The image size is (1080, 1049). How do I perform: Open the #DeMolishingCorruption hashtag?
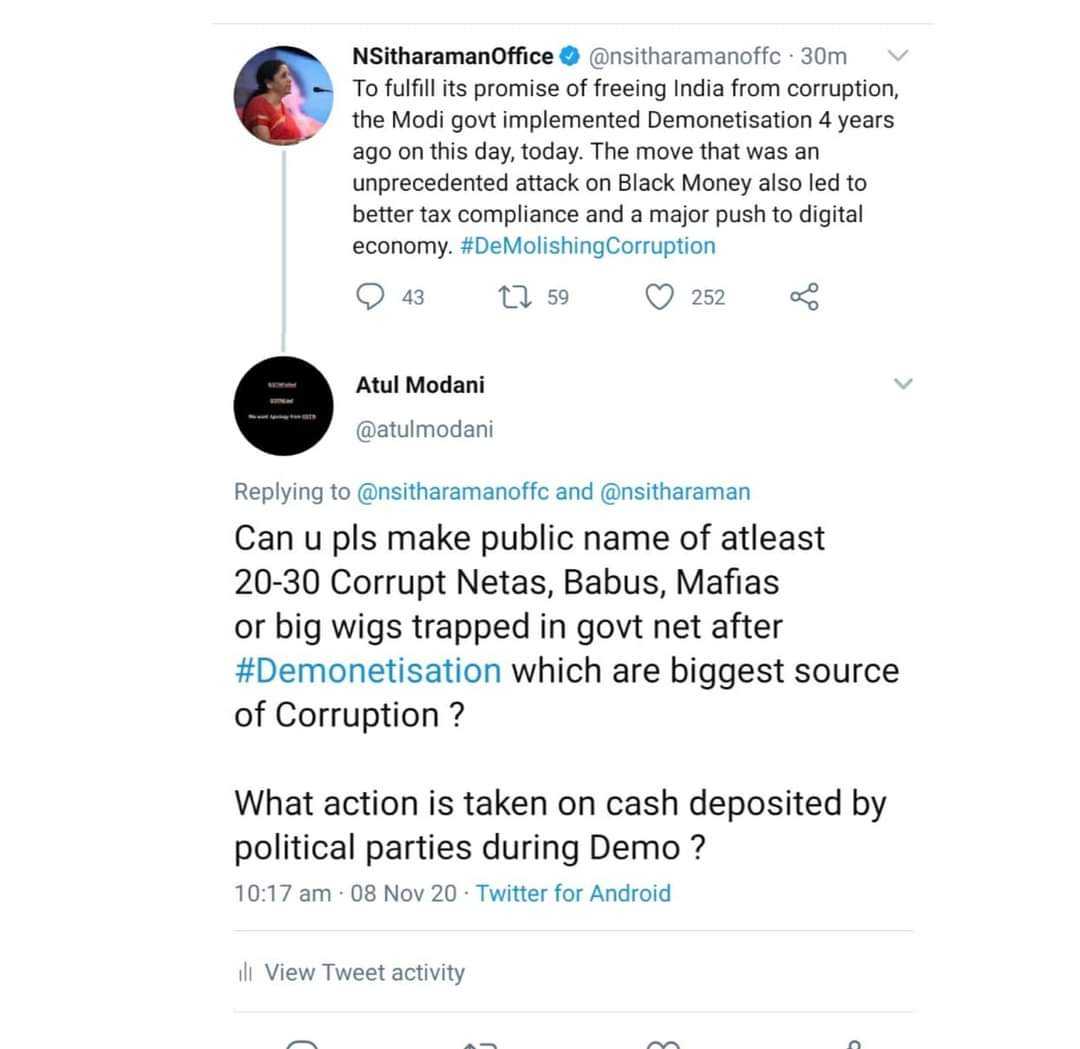tap(588, 246)
